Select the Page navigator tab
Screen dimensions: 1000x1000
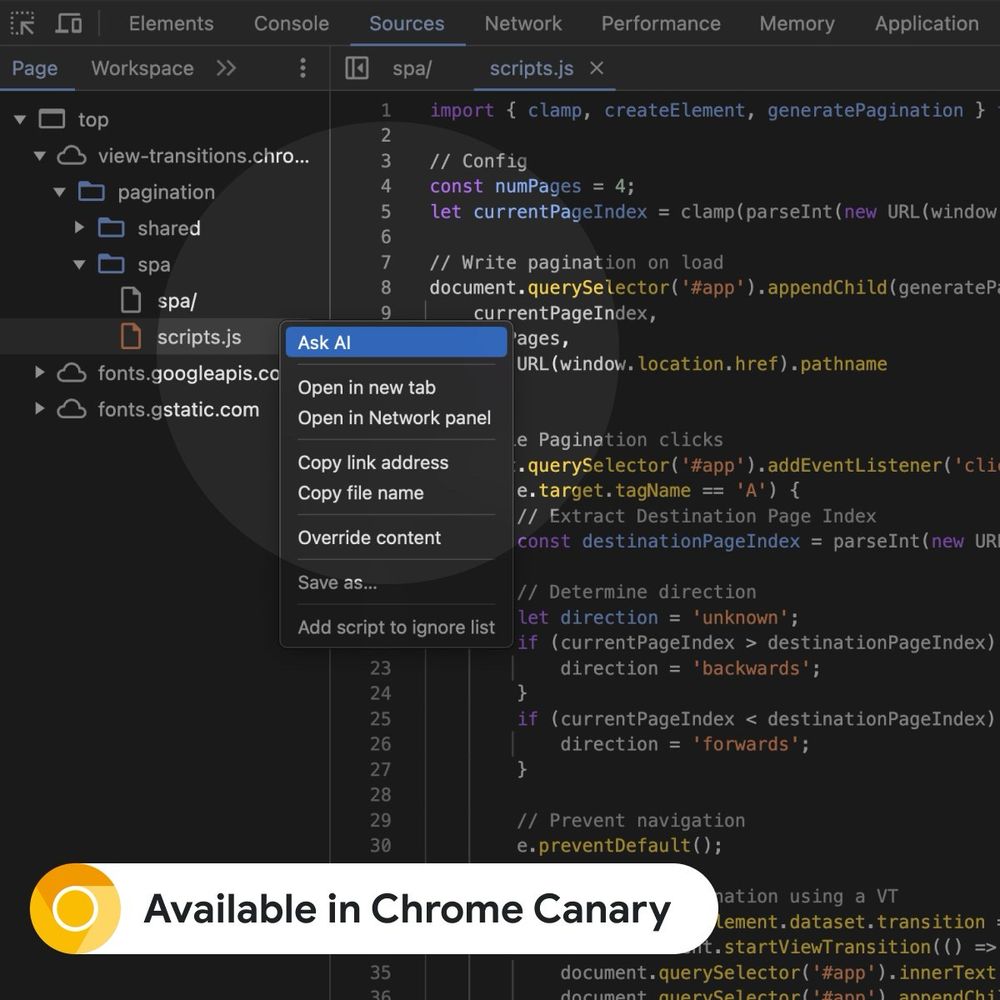[35, 68]
